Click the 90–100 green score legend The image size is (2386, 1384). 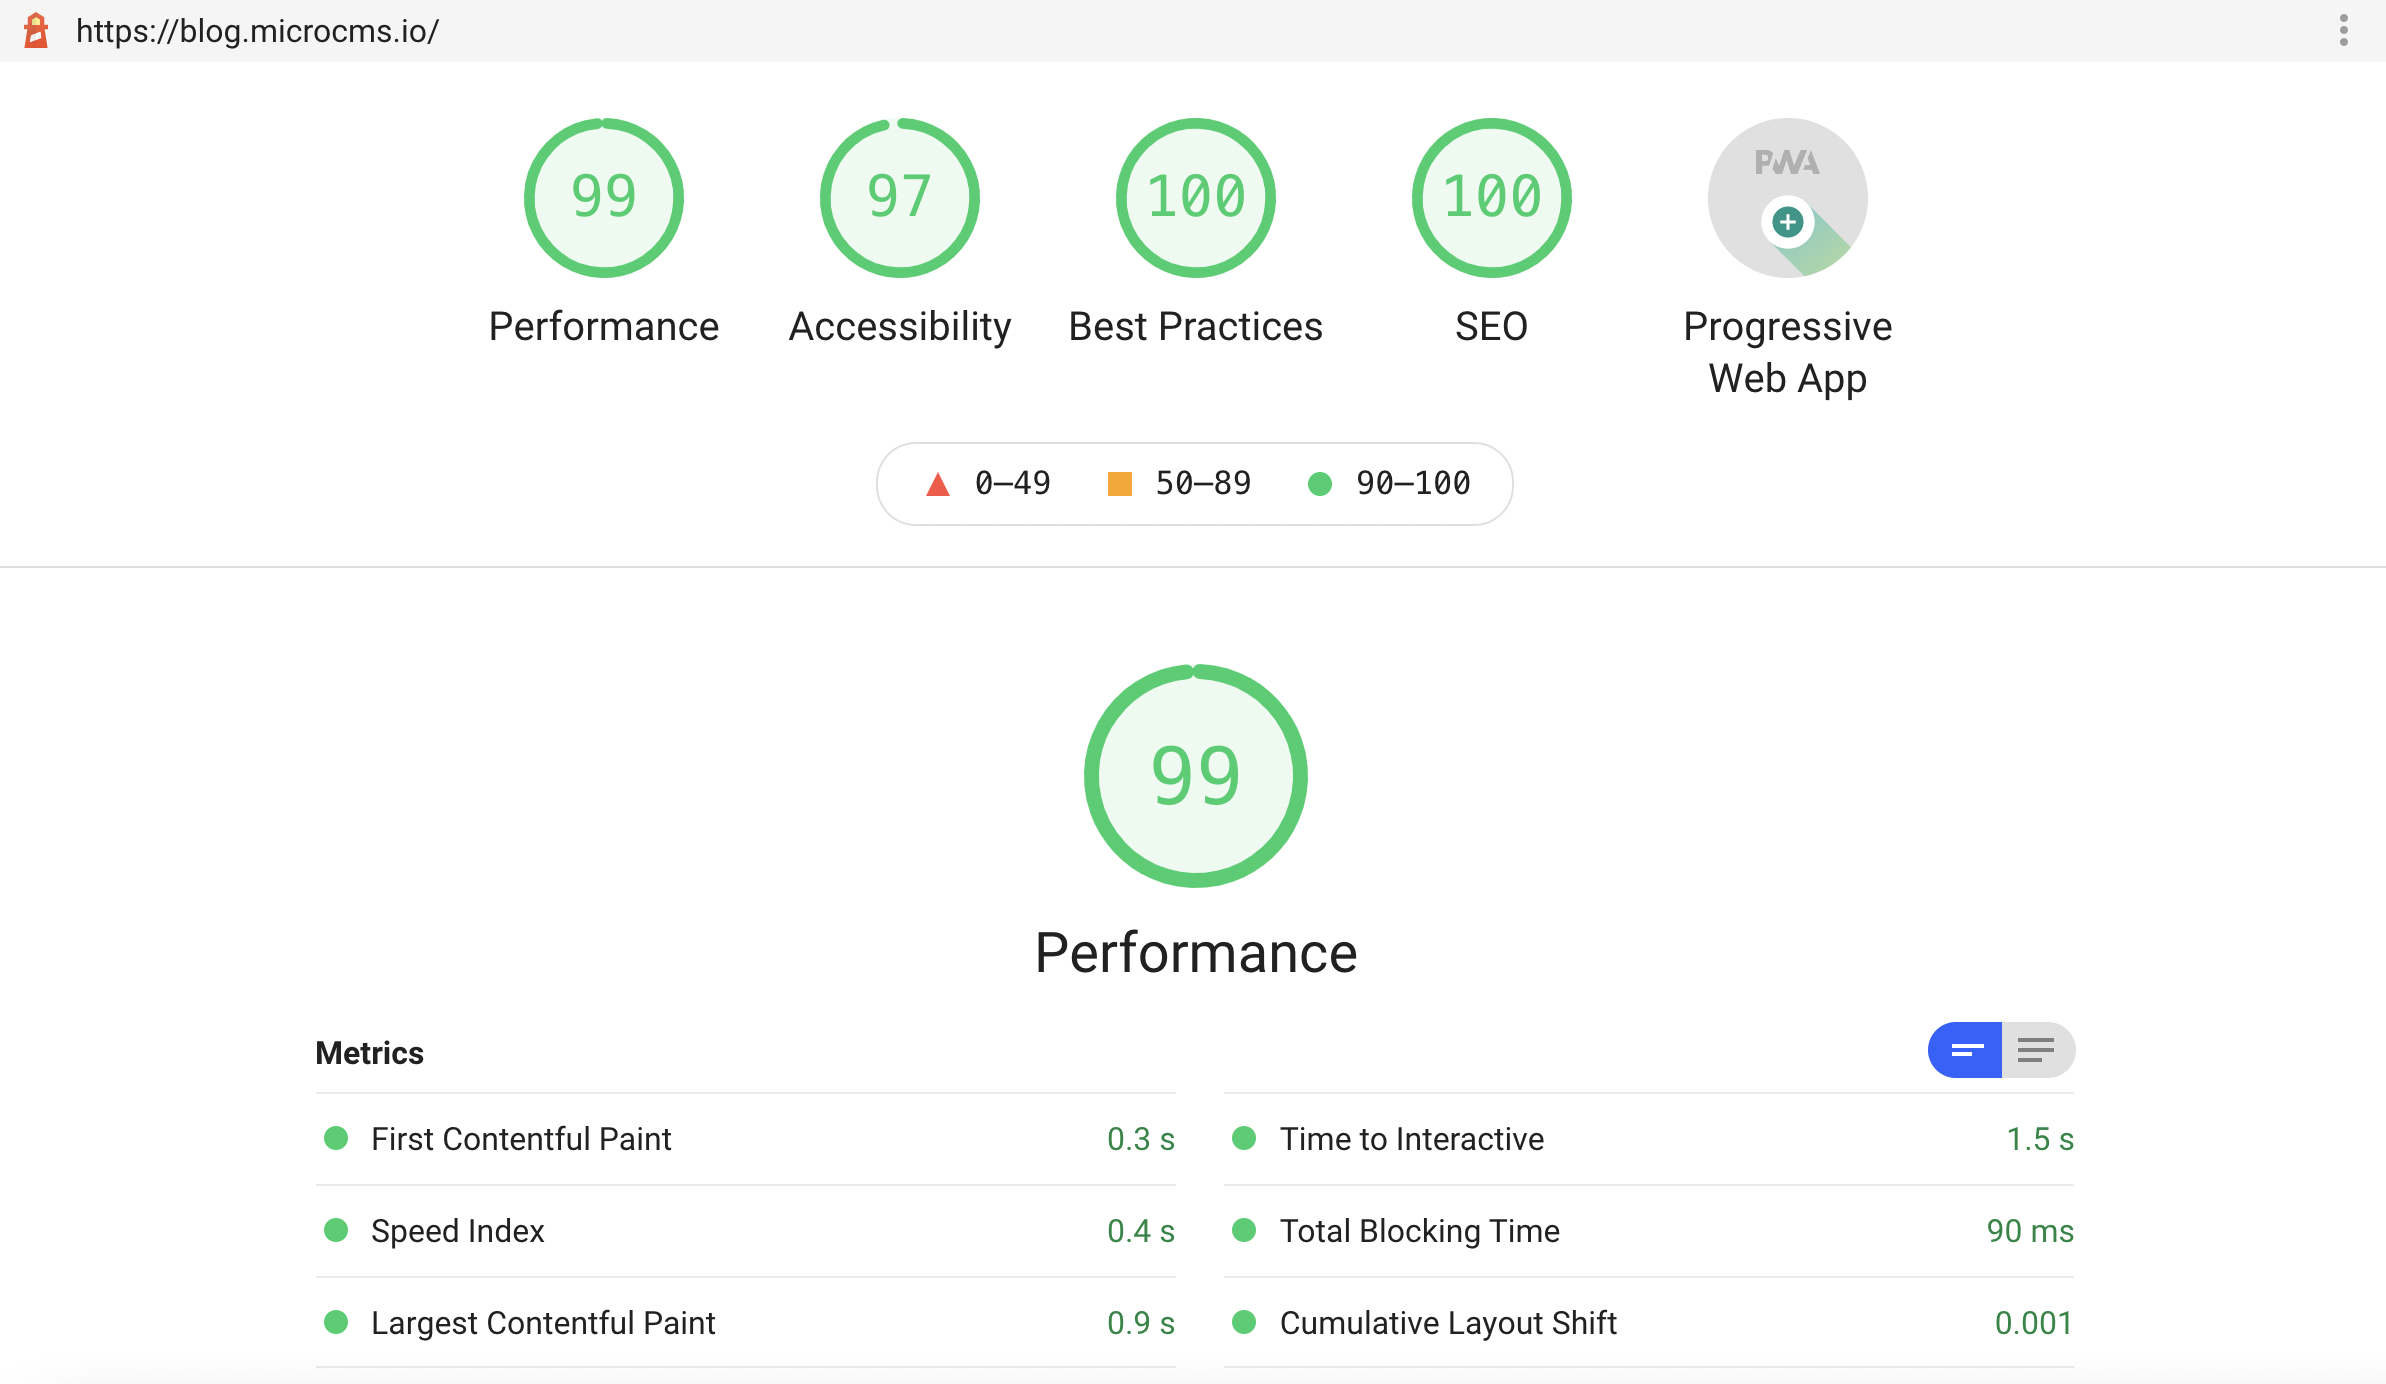click(x=1389, y=484)
